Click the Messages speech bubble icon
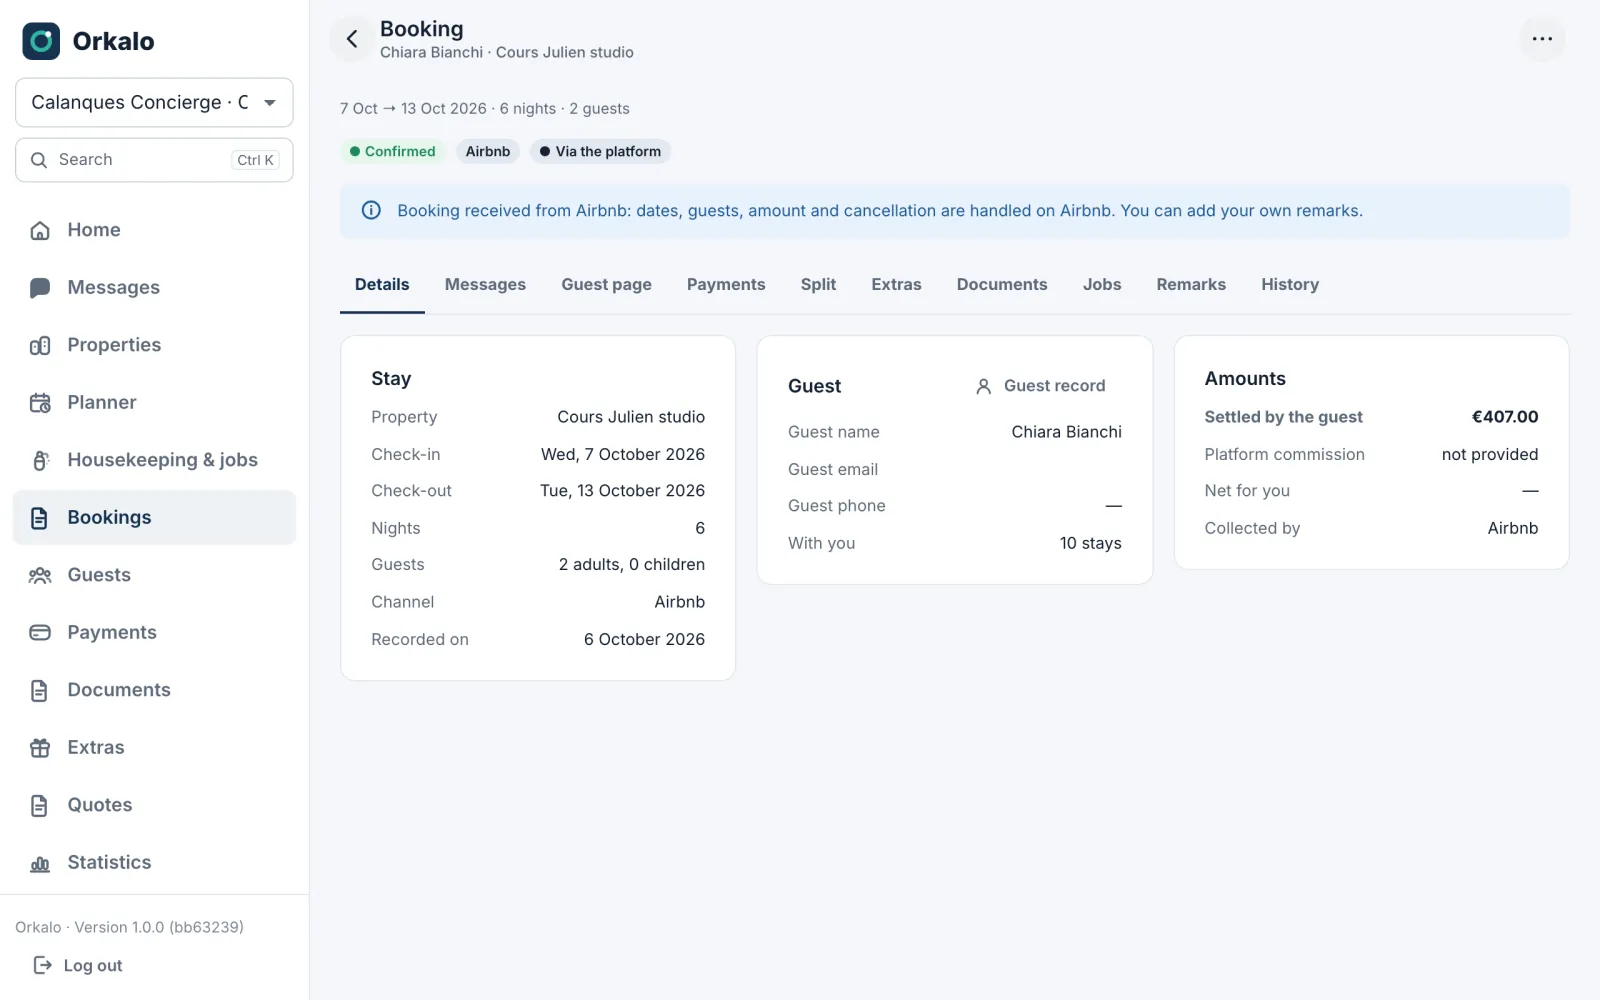 pos(40,288)
